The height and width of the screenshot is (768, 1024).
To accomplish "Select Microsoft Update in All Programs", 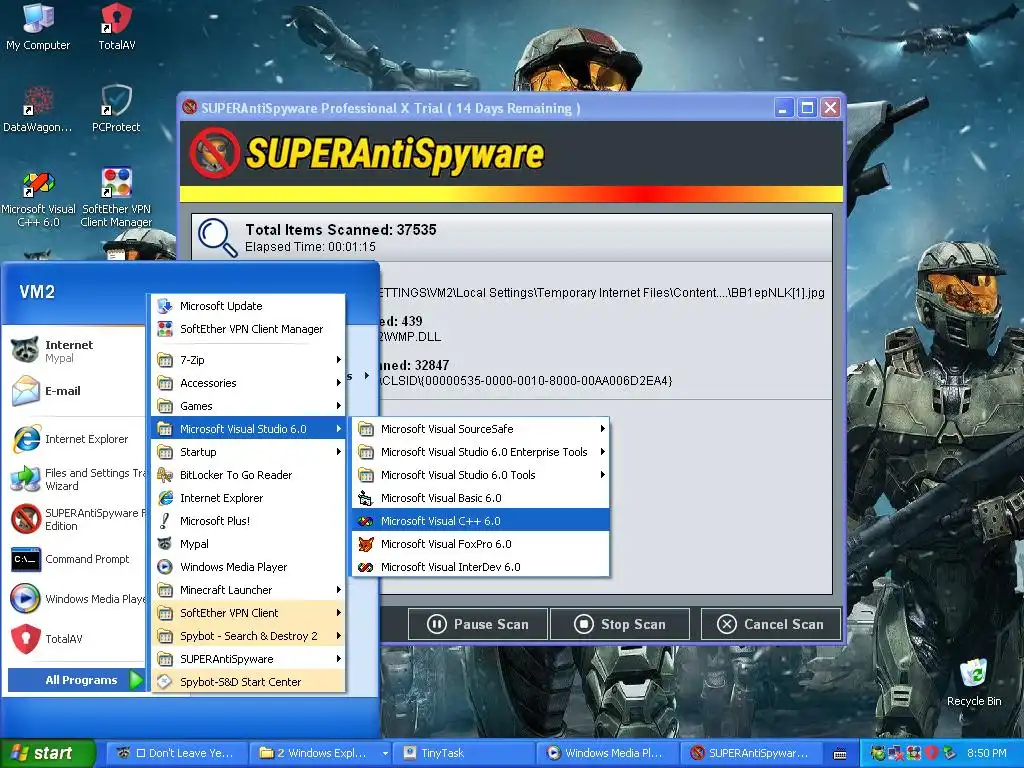I will point(249,306).
